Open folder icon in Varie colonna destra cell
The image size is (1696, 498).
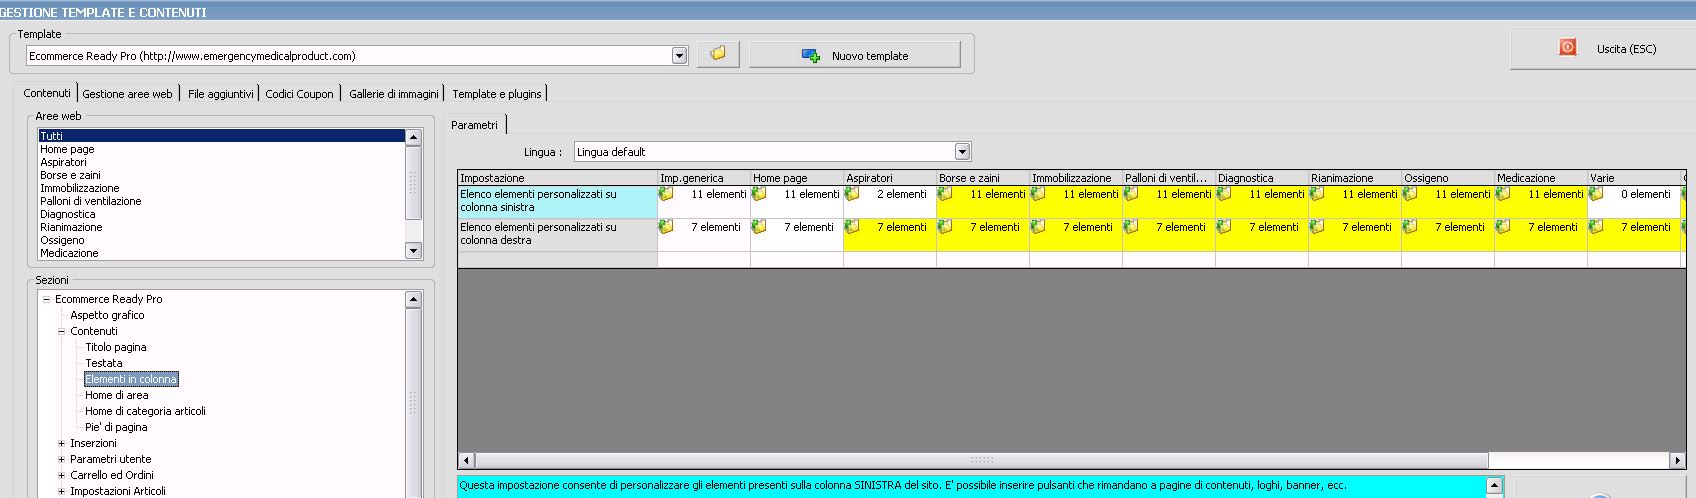tap(1596, 227)
